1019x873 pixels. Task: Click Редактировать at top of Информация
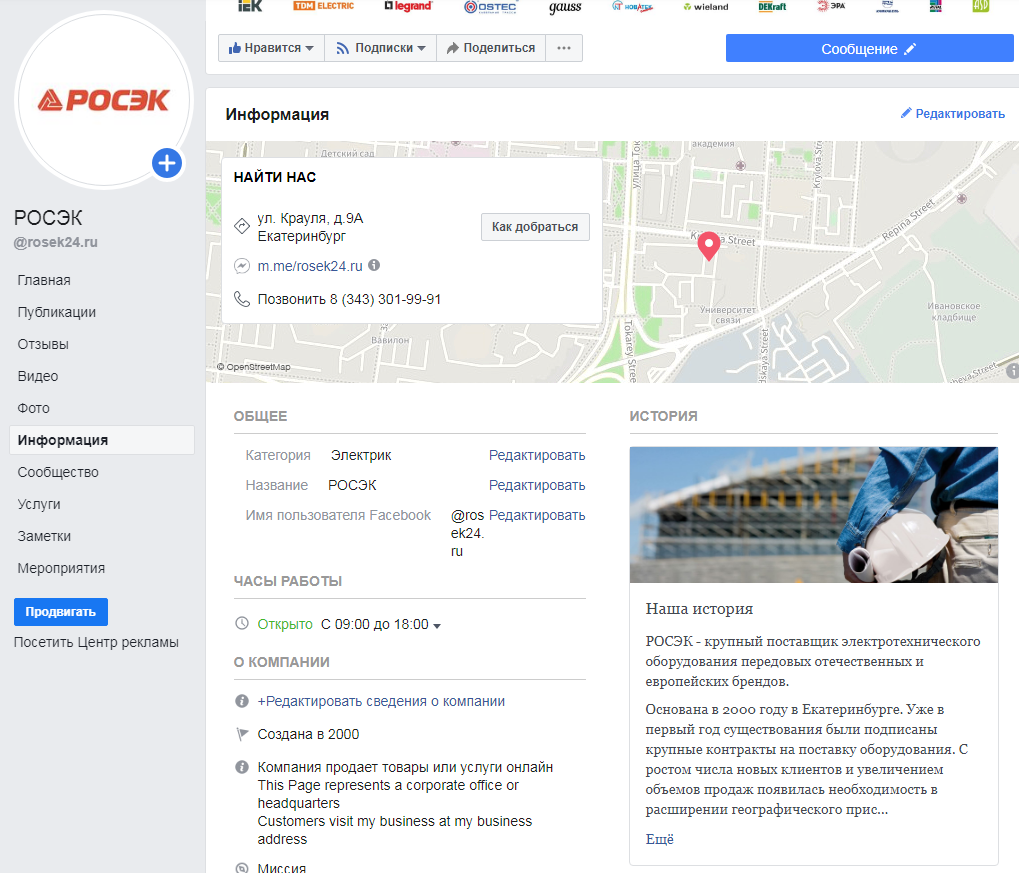pyautogui.click(x=953, y=114)
